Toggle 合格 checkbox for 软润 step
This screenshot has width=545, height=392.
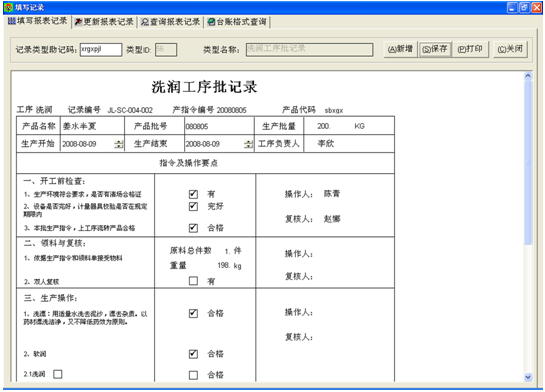click(193, 354)
